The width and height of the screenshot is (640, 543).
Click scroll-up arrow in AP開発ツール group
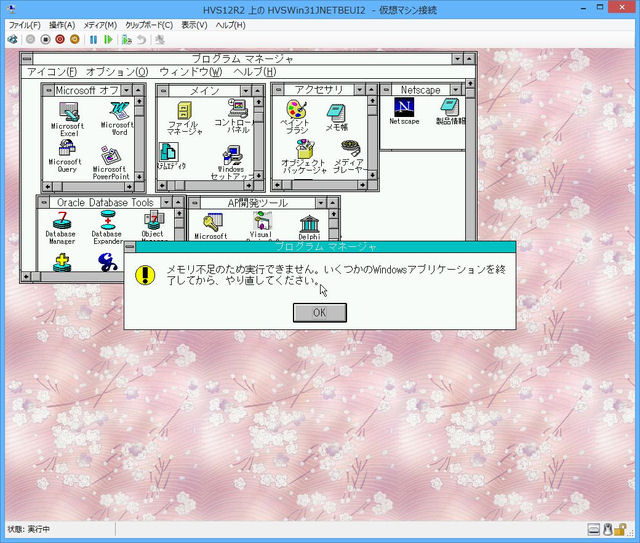[x=333, y=214]
